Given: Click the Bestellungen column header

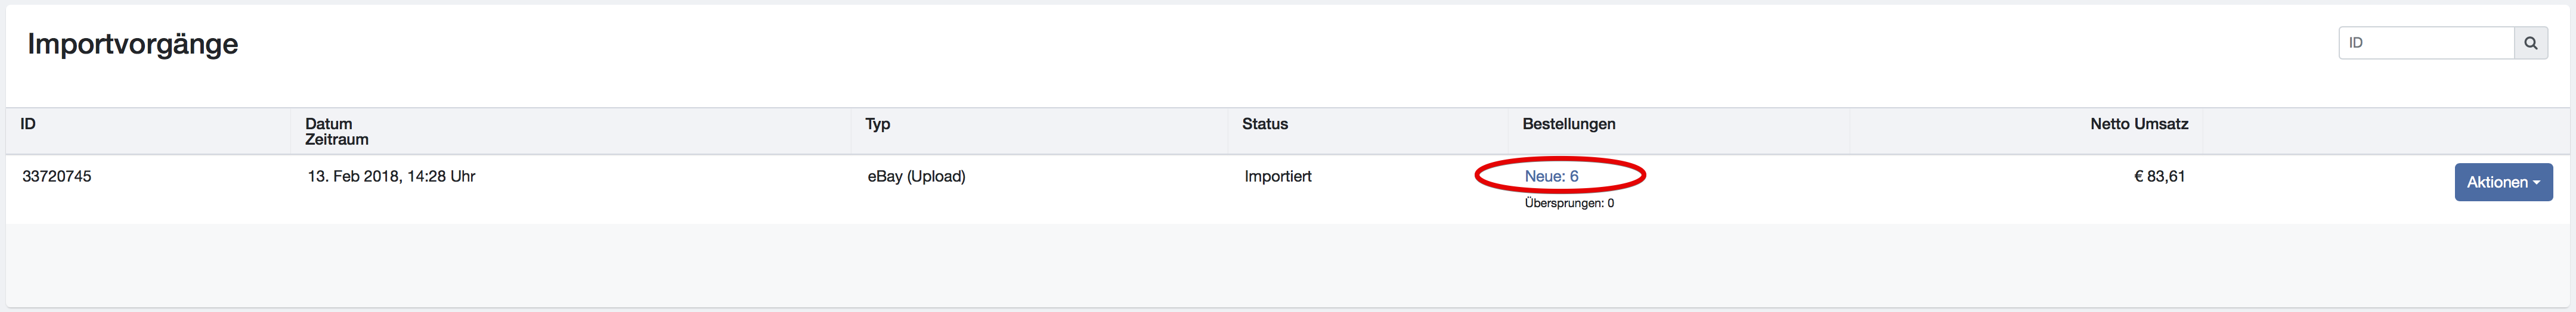Looking at the screenshot, I should (x=1568, y=124).
